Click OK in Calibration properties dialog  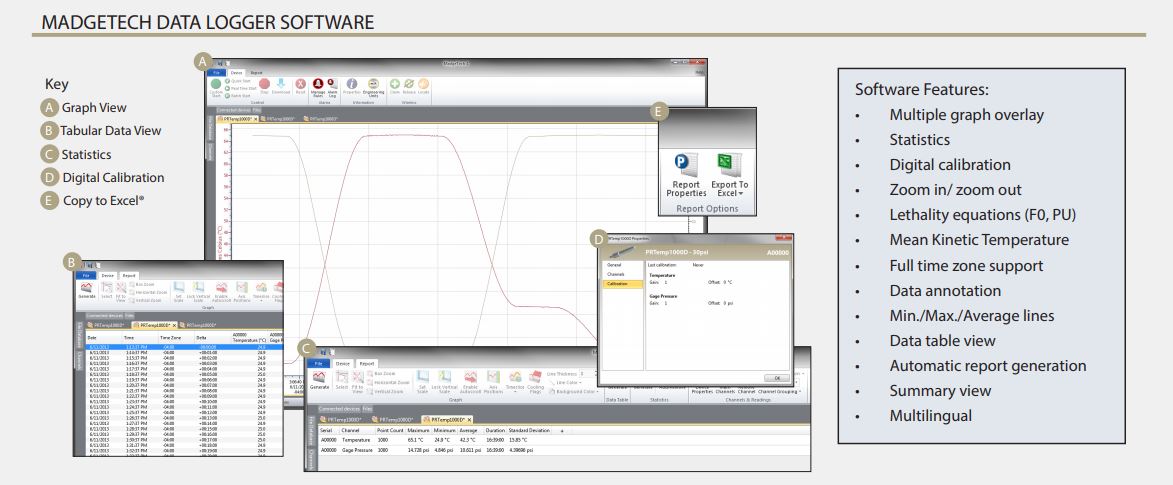[x=776, y=378]
